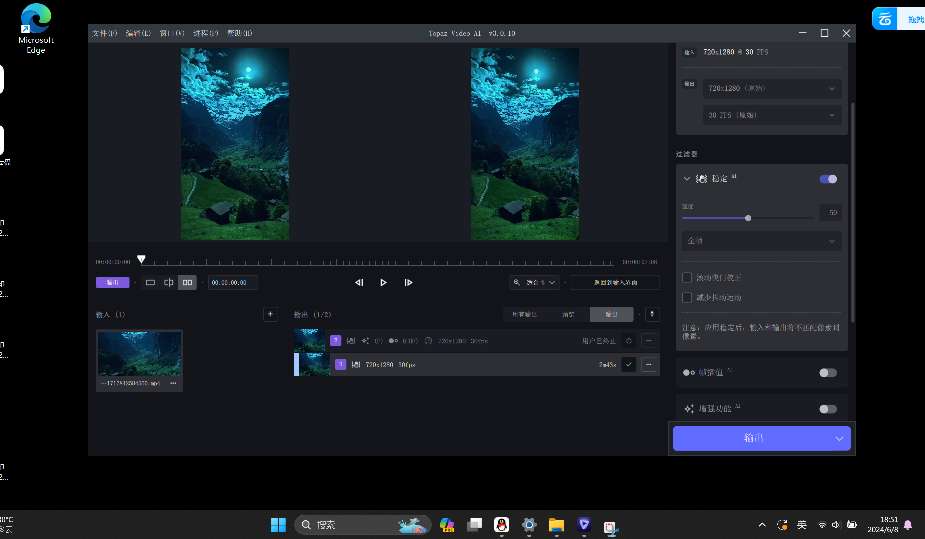Select the side-by-side view layout icon

[x=187, y=283]
